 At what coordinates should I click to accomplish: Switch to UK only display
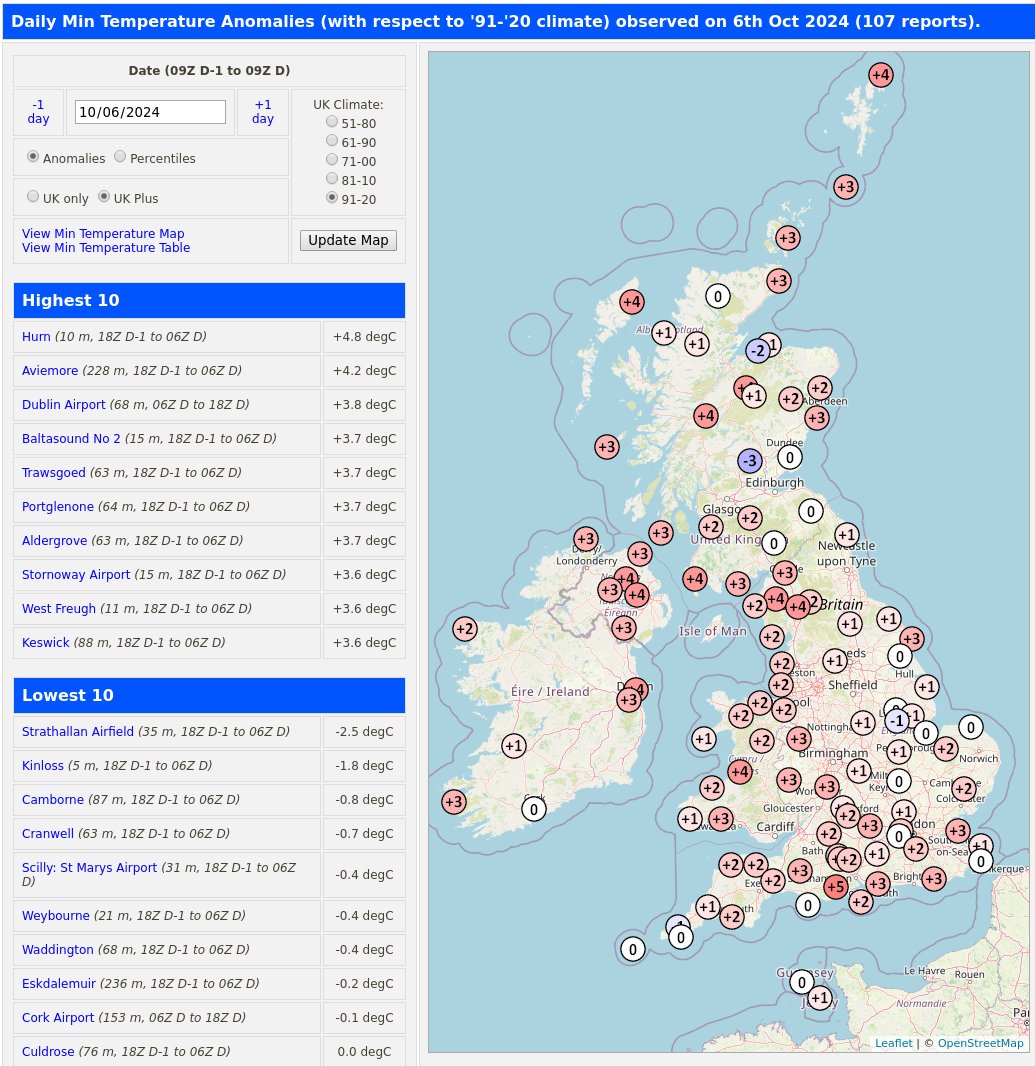pyautogui.click(x=33, y=196)
